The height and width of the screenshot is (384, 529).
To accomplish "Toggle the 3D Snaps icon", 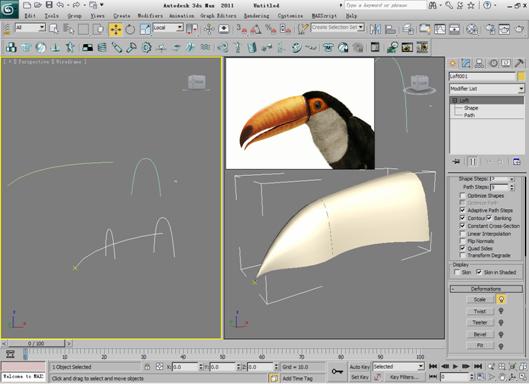I will point(242,29).
